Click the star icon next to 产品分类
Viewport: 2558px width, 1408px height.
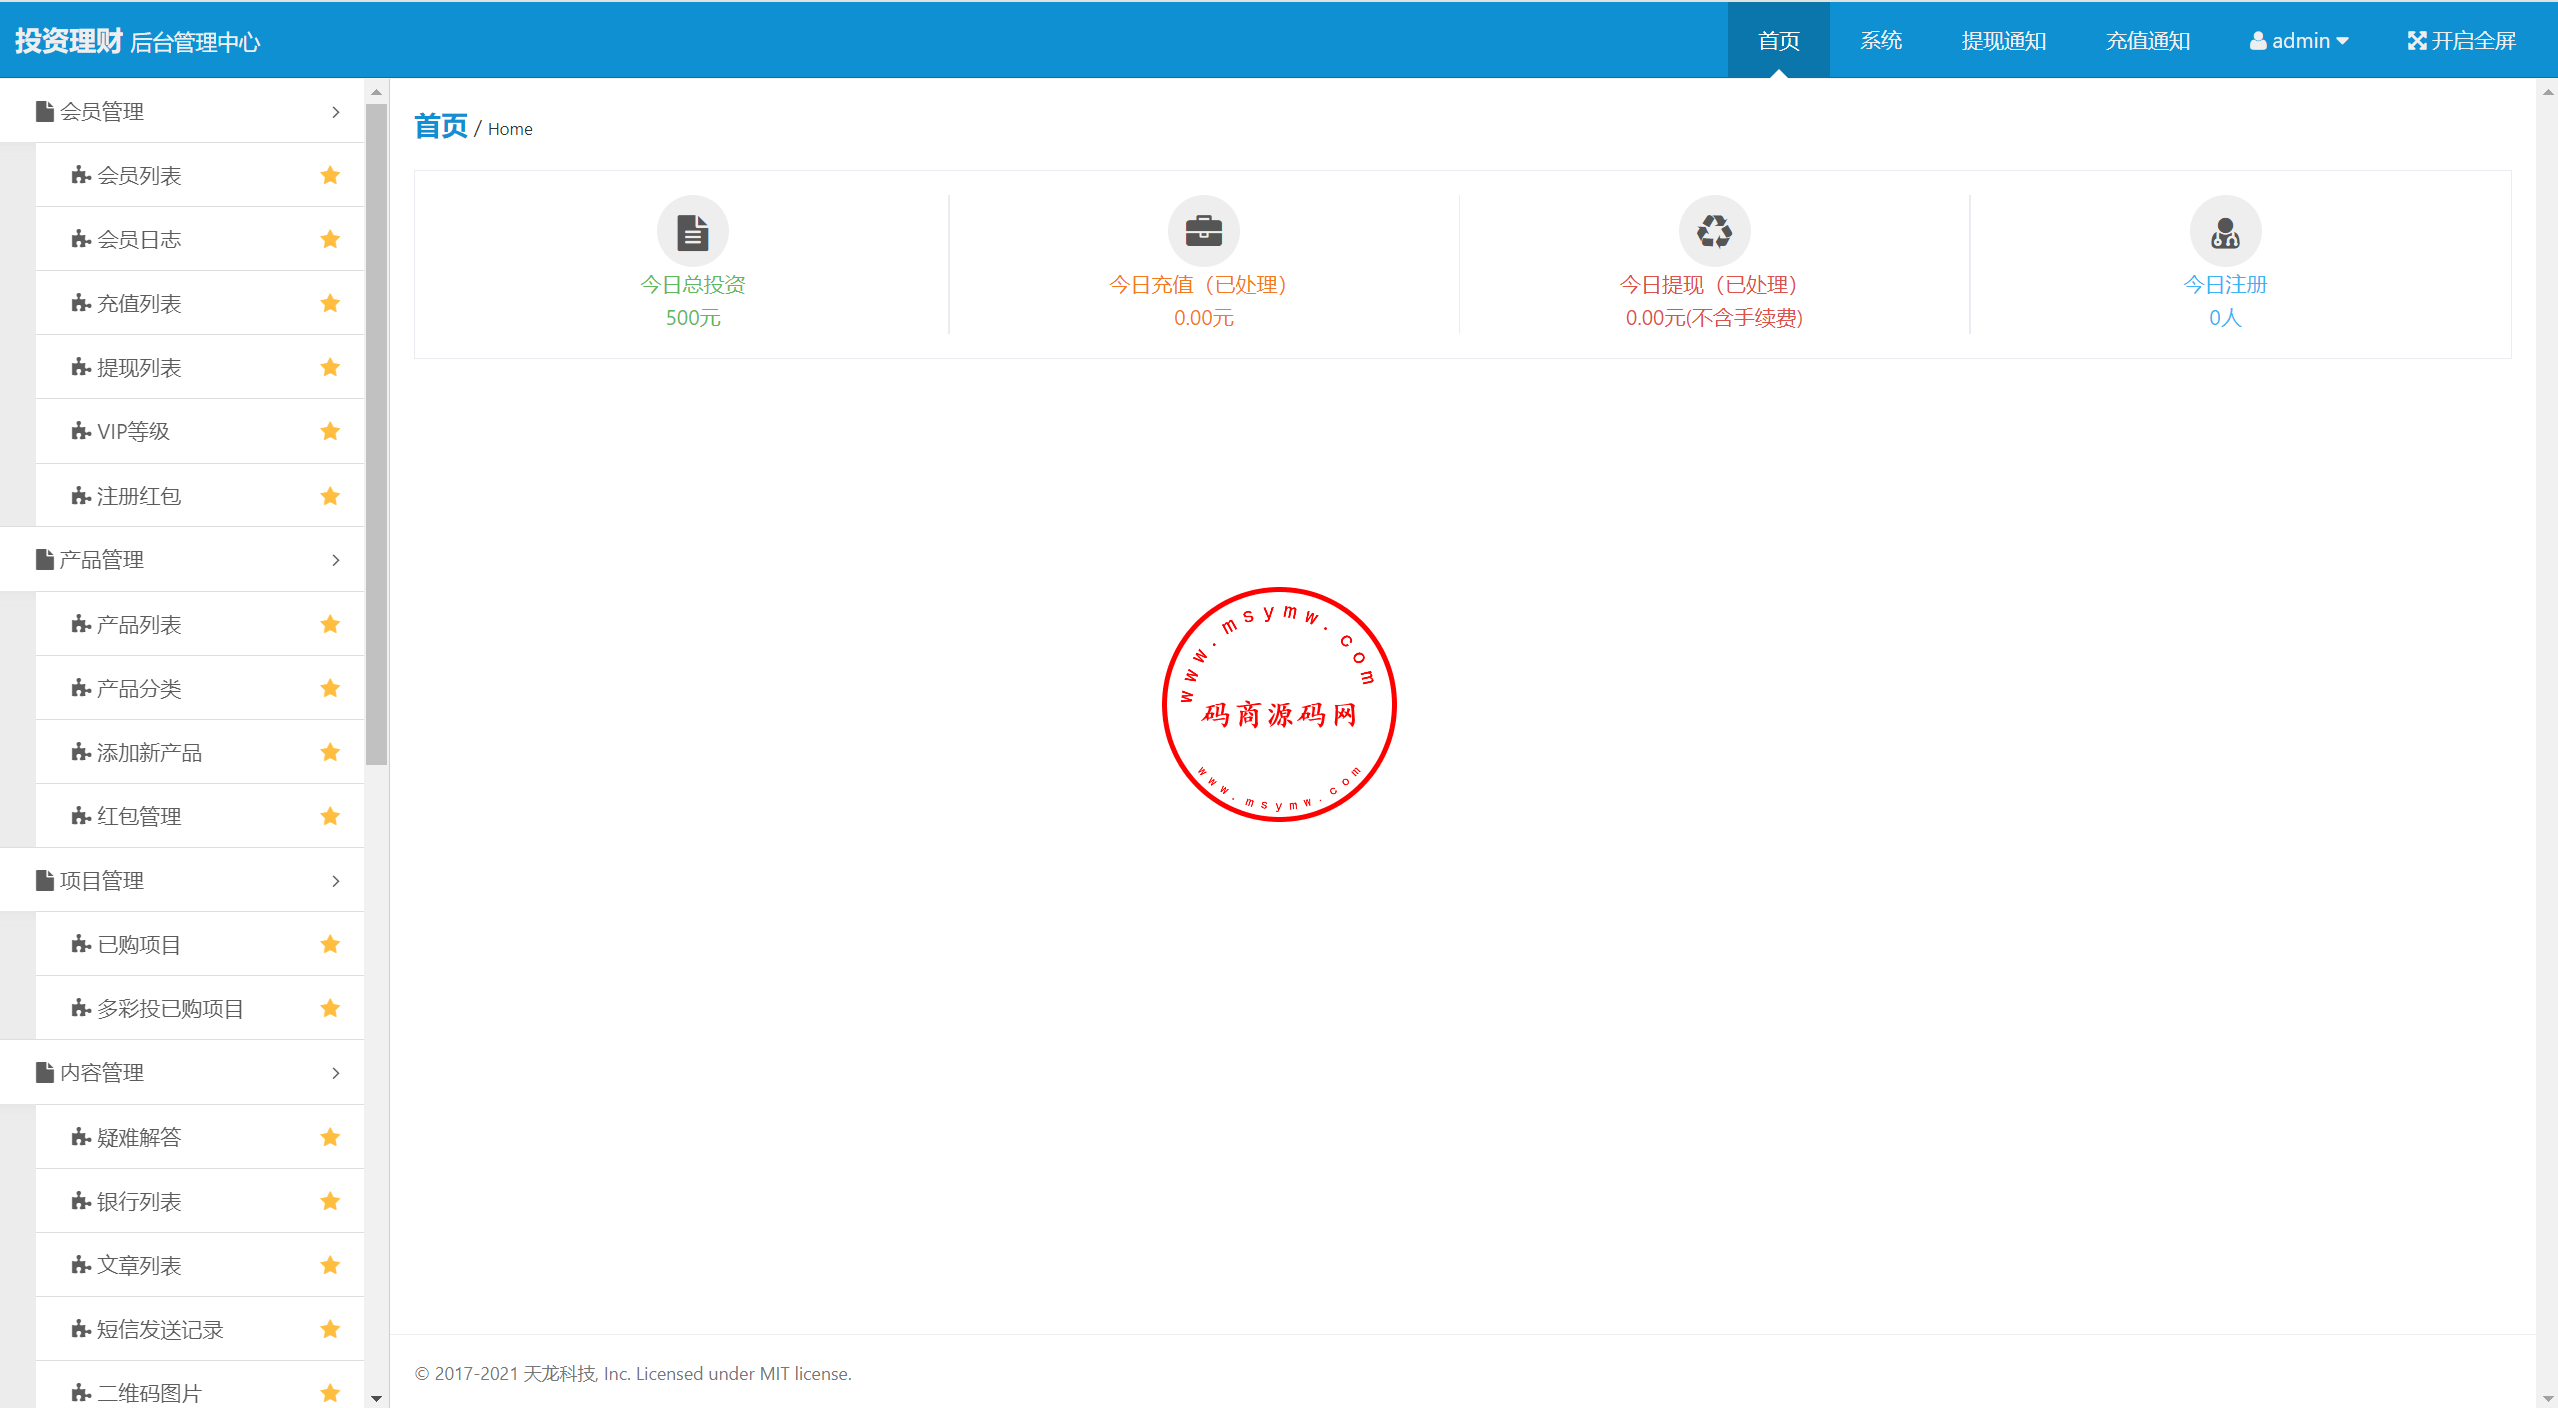[330, 688]
